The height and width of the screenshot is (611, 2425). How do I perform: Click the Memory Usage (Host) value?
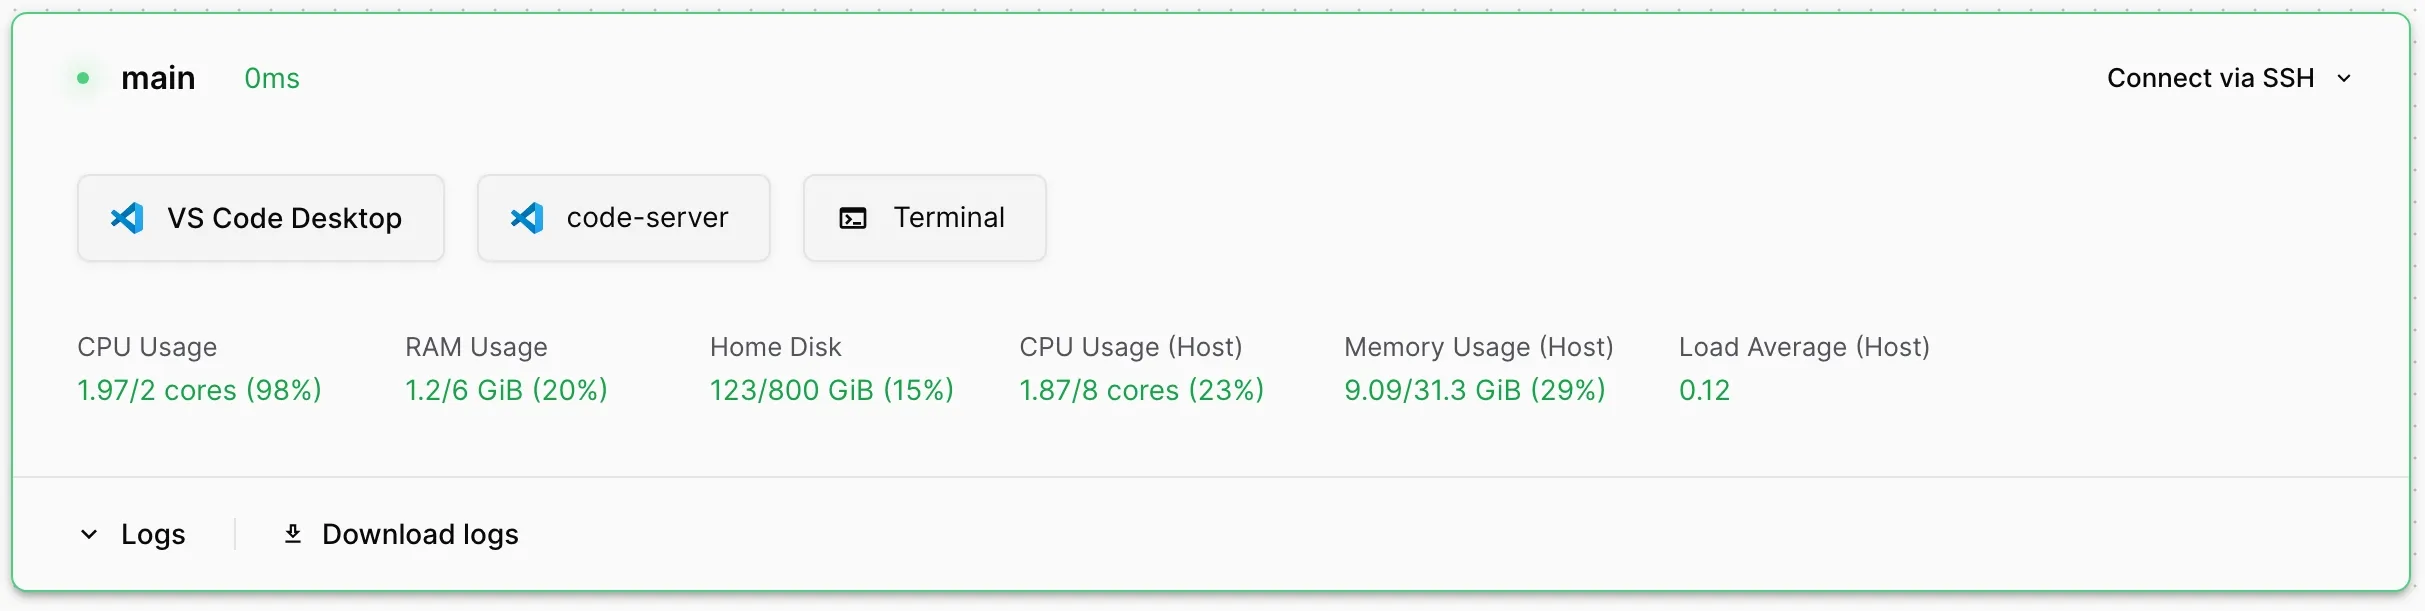coord(1474,390)
